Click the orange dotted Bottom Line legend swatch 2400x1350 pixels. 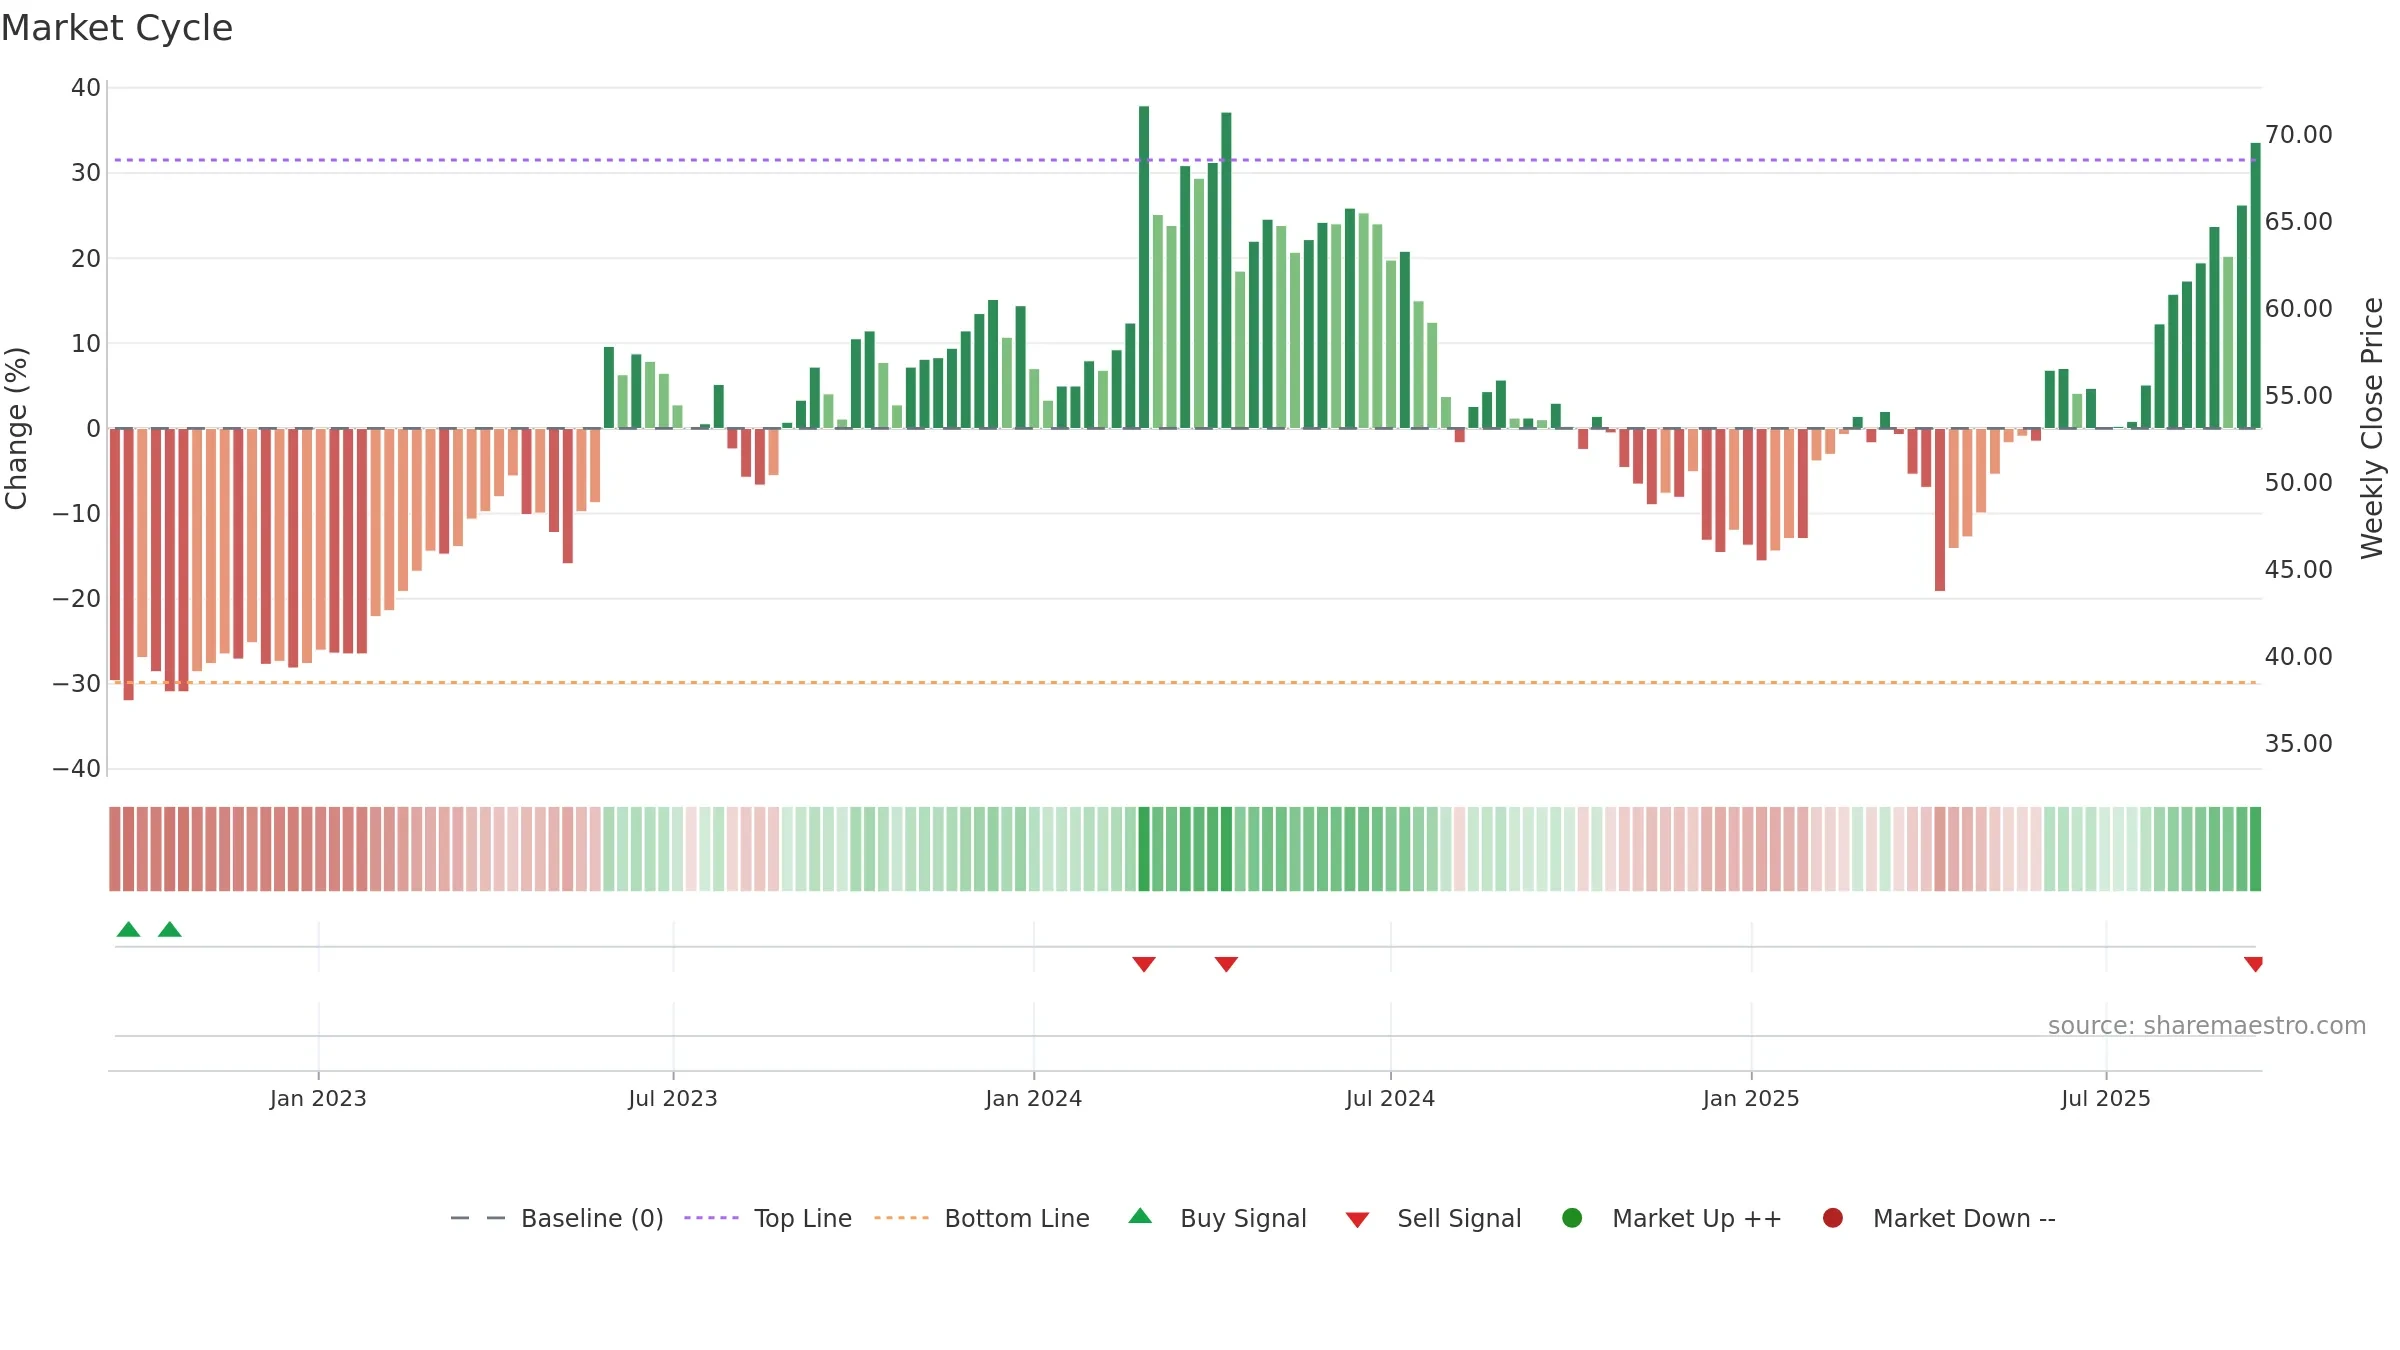coord(901,1218)
